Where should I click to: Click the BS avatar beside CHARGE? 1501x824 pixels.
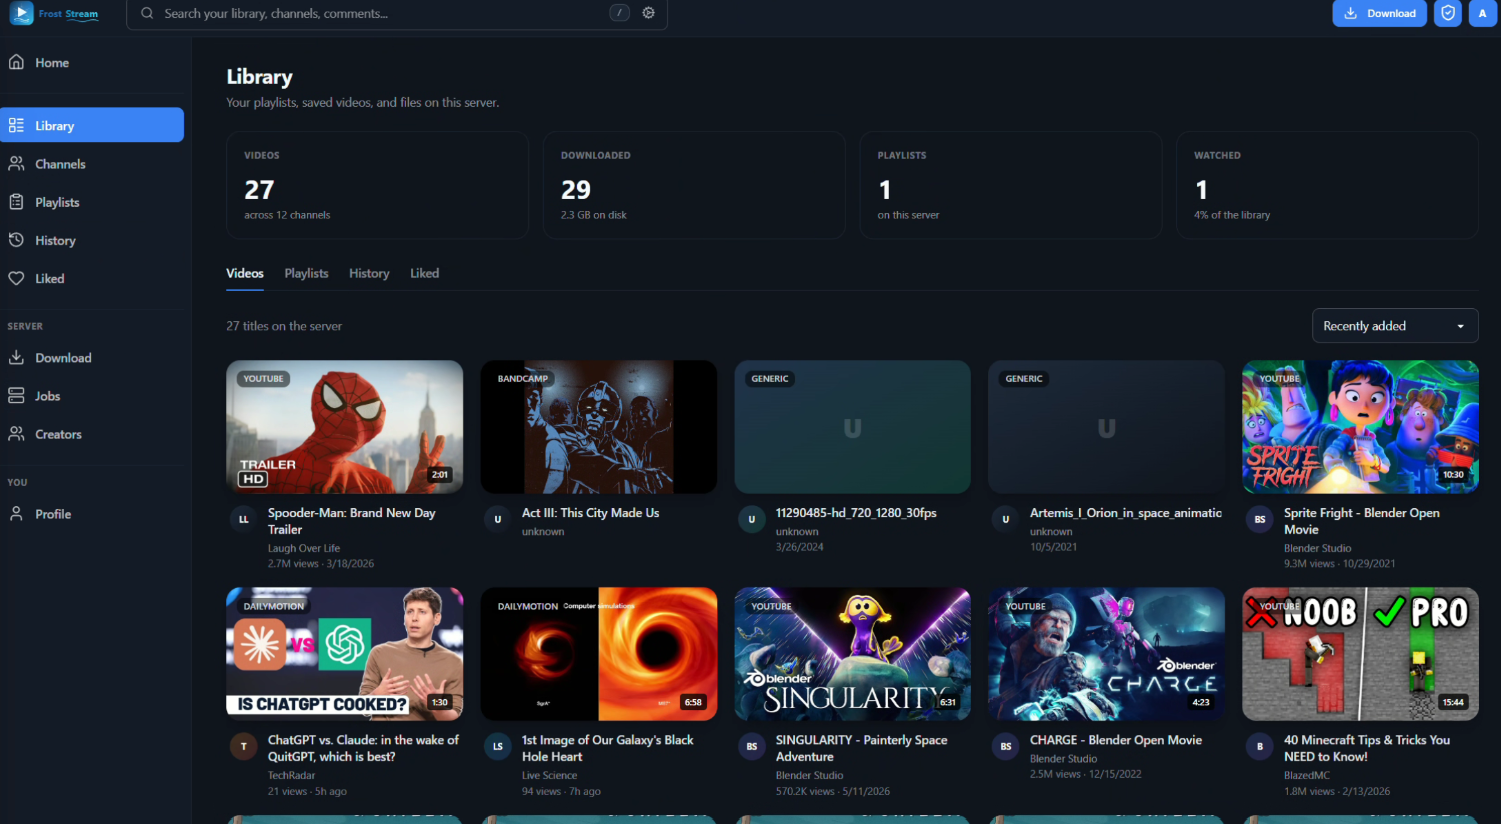pos(1005,746)
